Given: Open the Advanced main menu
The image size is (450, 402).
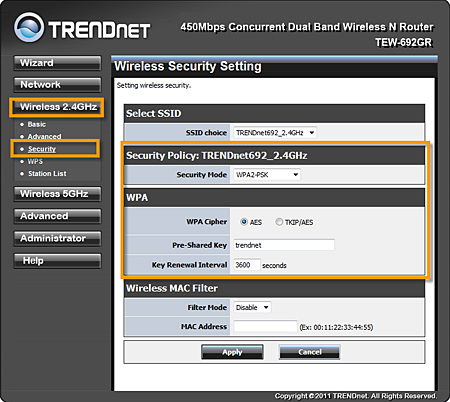Looking at the screenshot, I should click(57, 216).
